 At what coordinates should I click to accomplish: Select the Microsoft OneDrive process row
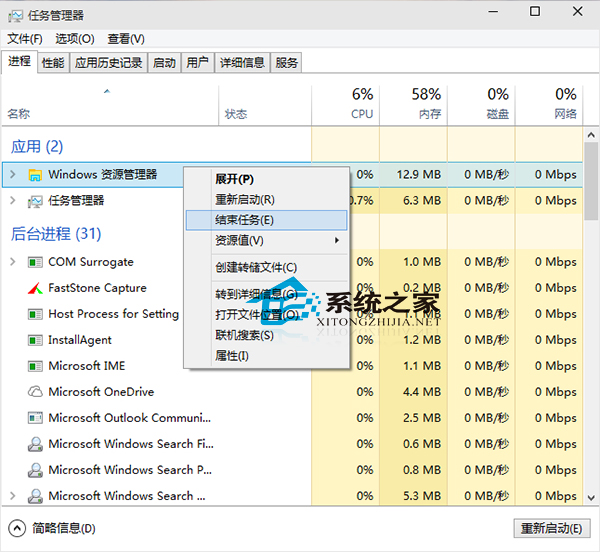[292, 392]
